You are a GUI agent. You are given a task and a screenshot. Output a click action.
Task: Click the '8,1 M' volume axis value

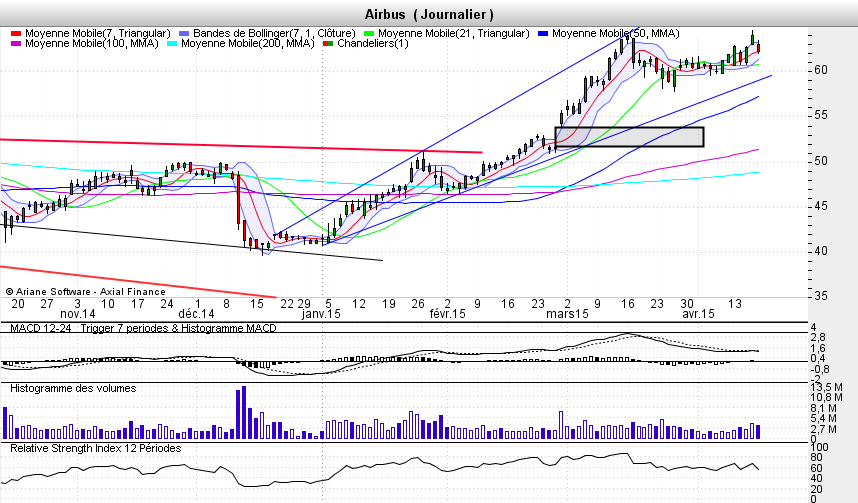pyautogui.click(x=824, y=408)
